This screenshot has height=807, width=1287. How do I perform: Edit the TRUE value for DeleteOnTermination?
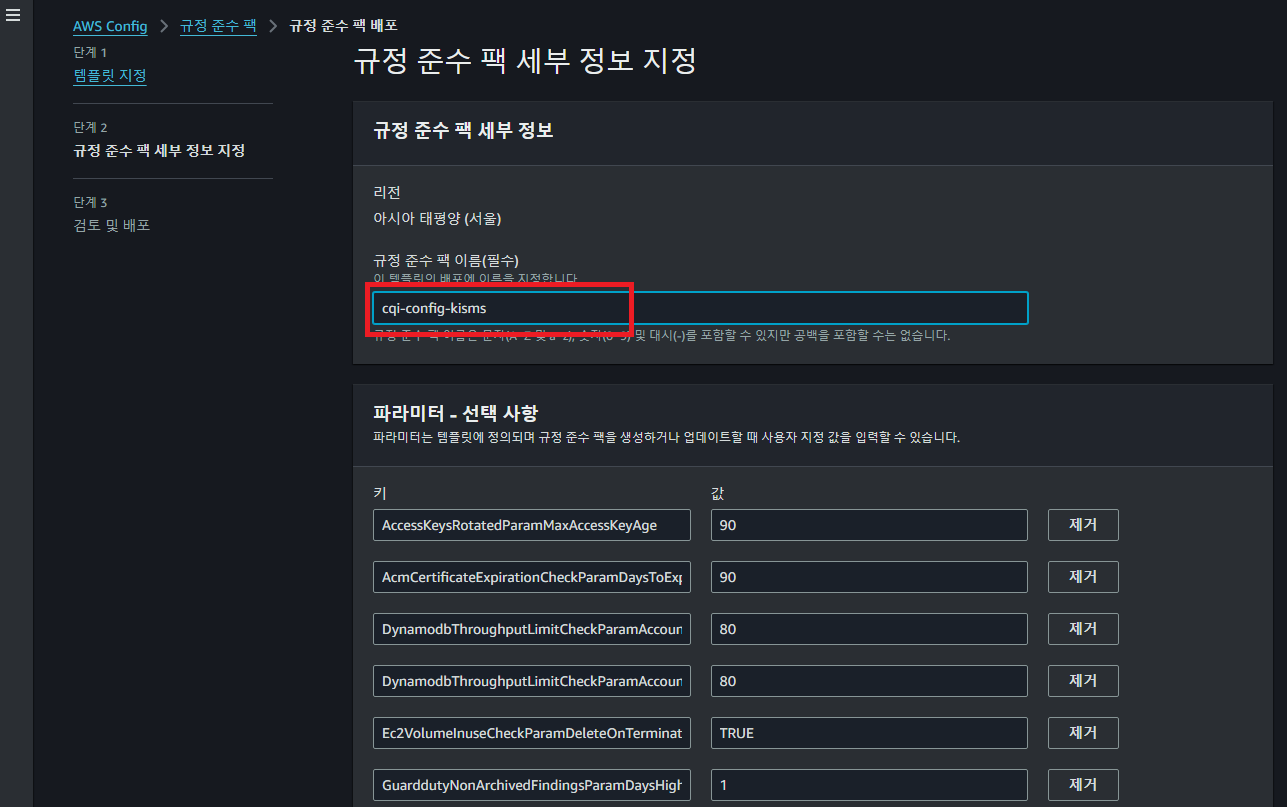pyautogui.click(x=868, y=732)
